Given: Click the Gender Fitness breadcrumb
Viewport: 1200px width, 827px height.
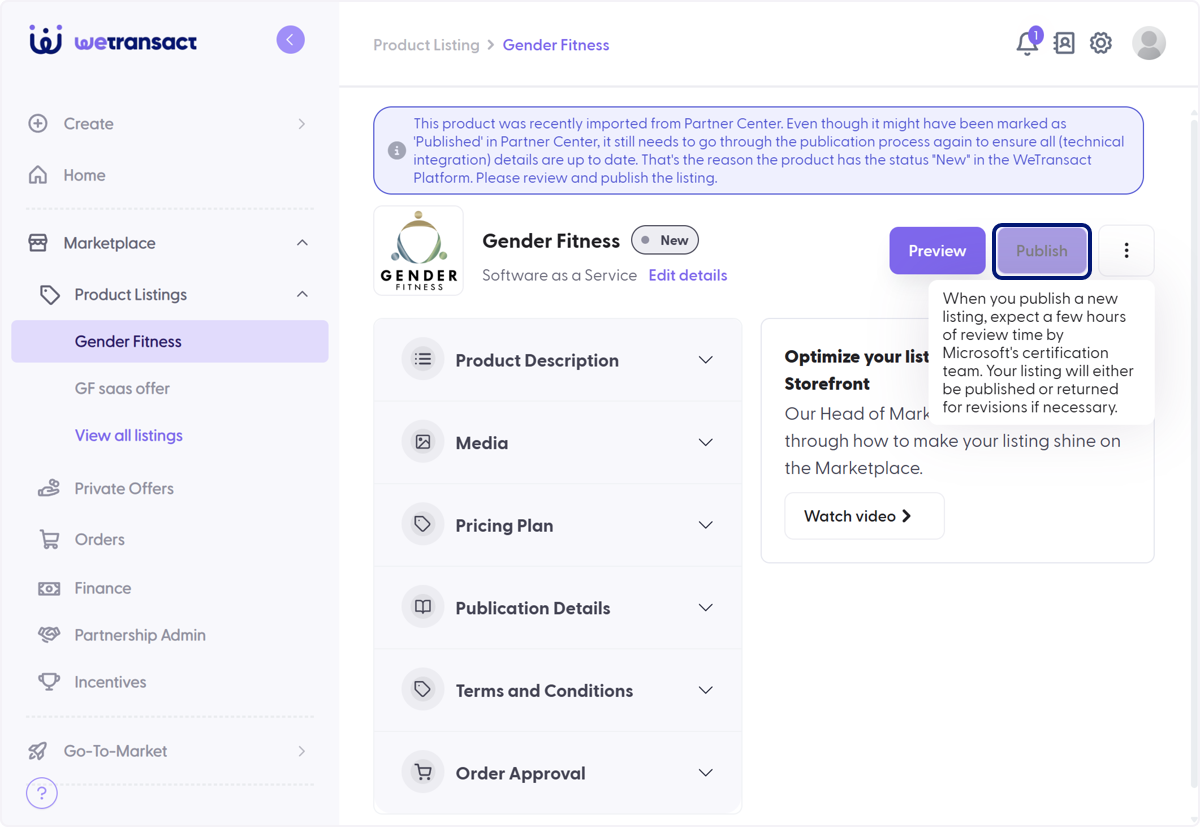Looking at the screenshot, I should coord(556,45).
